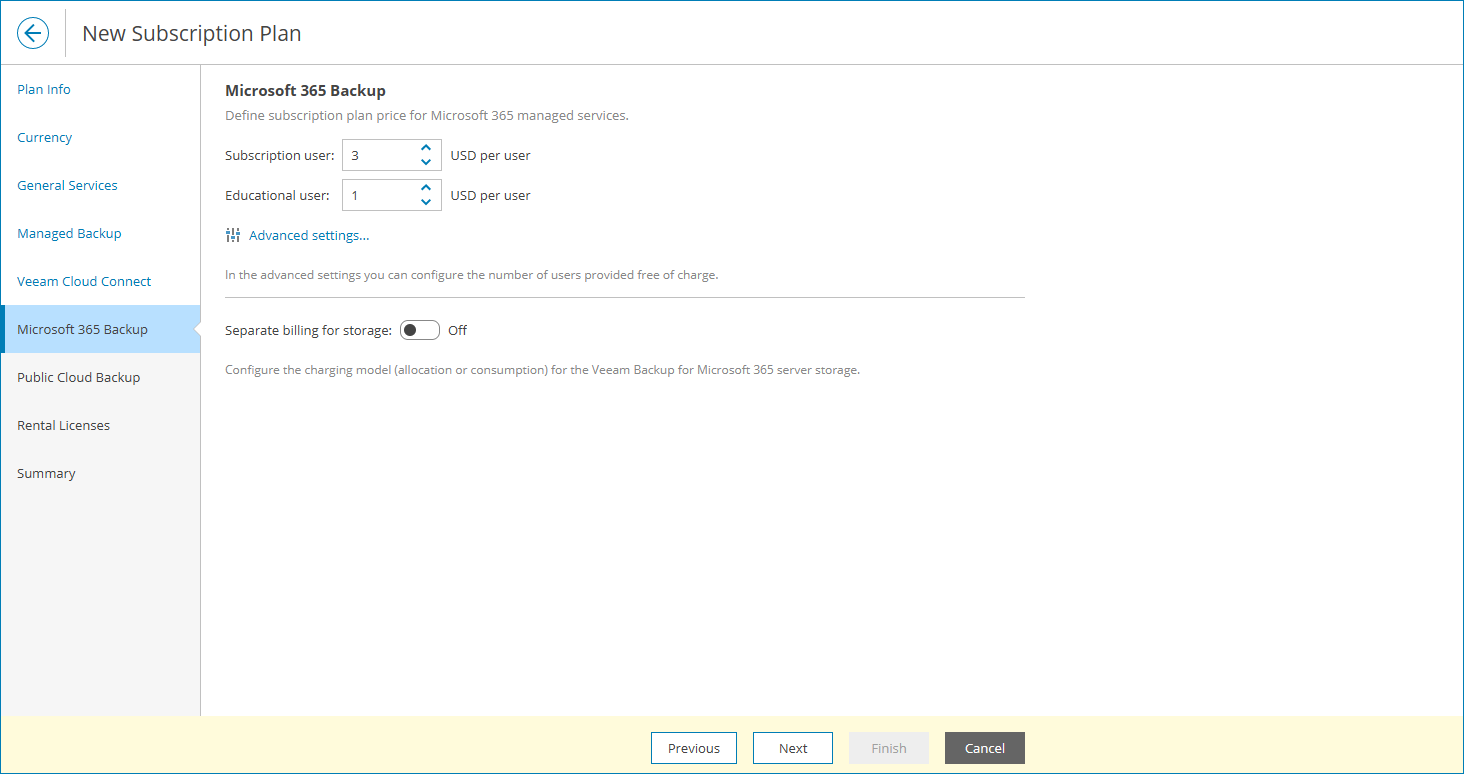Enable Separate billing for storage
Viewport: 1464px width, 774px height.
point(420,329)
